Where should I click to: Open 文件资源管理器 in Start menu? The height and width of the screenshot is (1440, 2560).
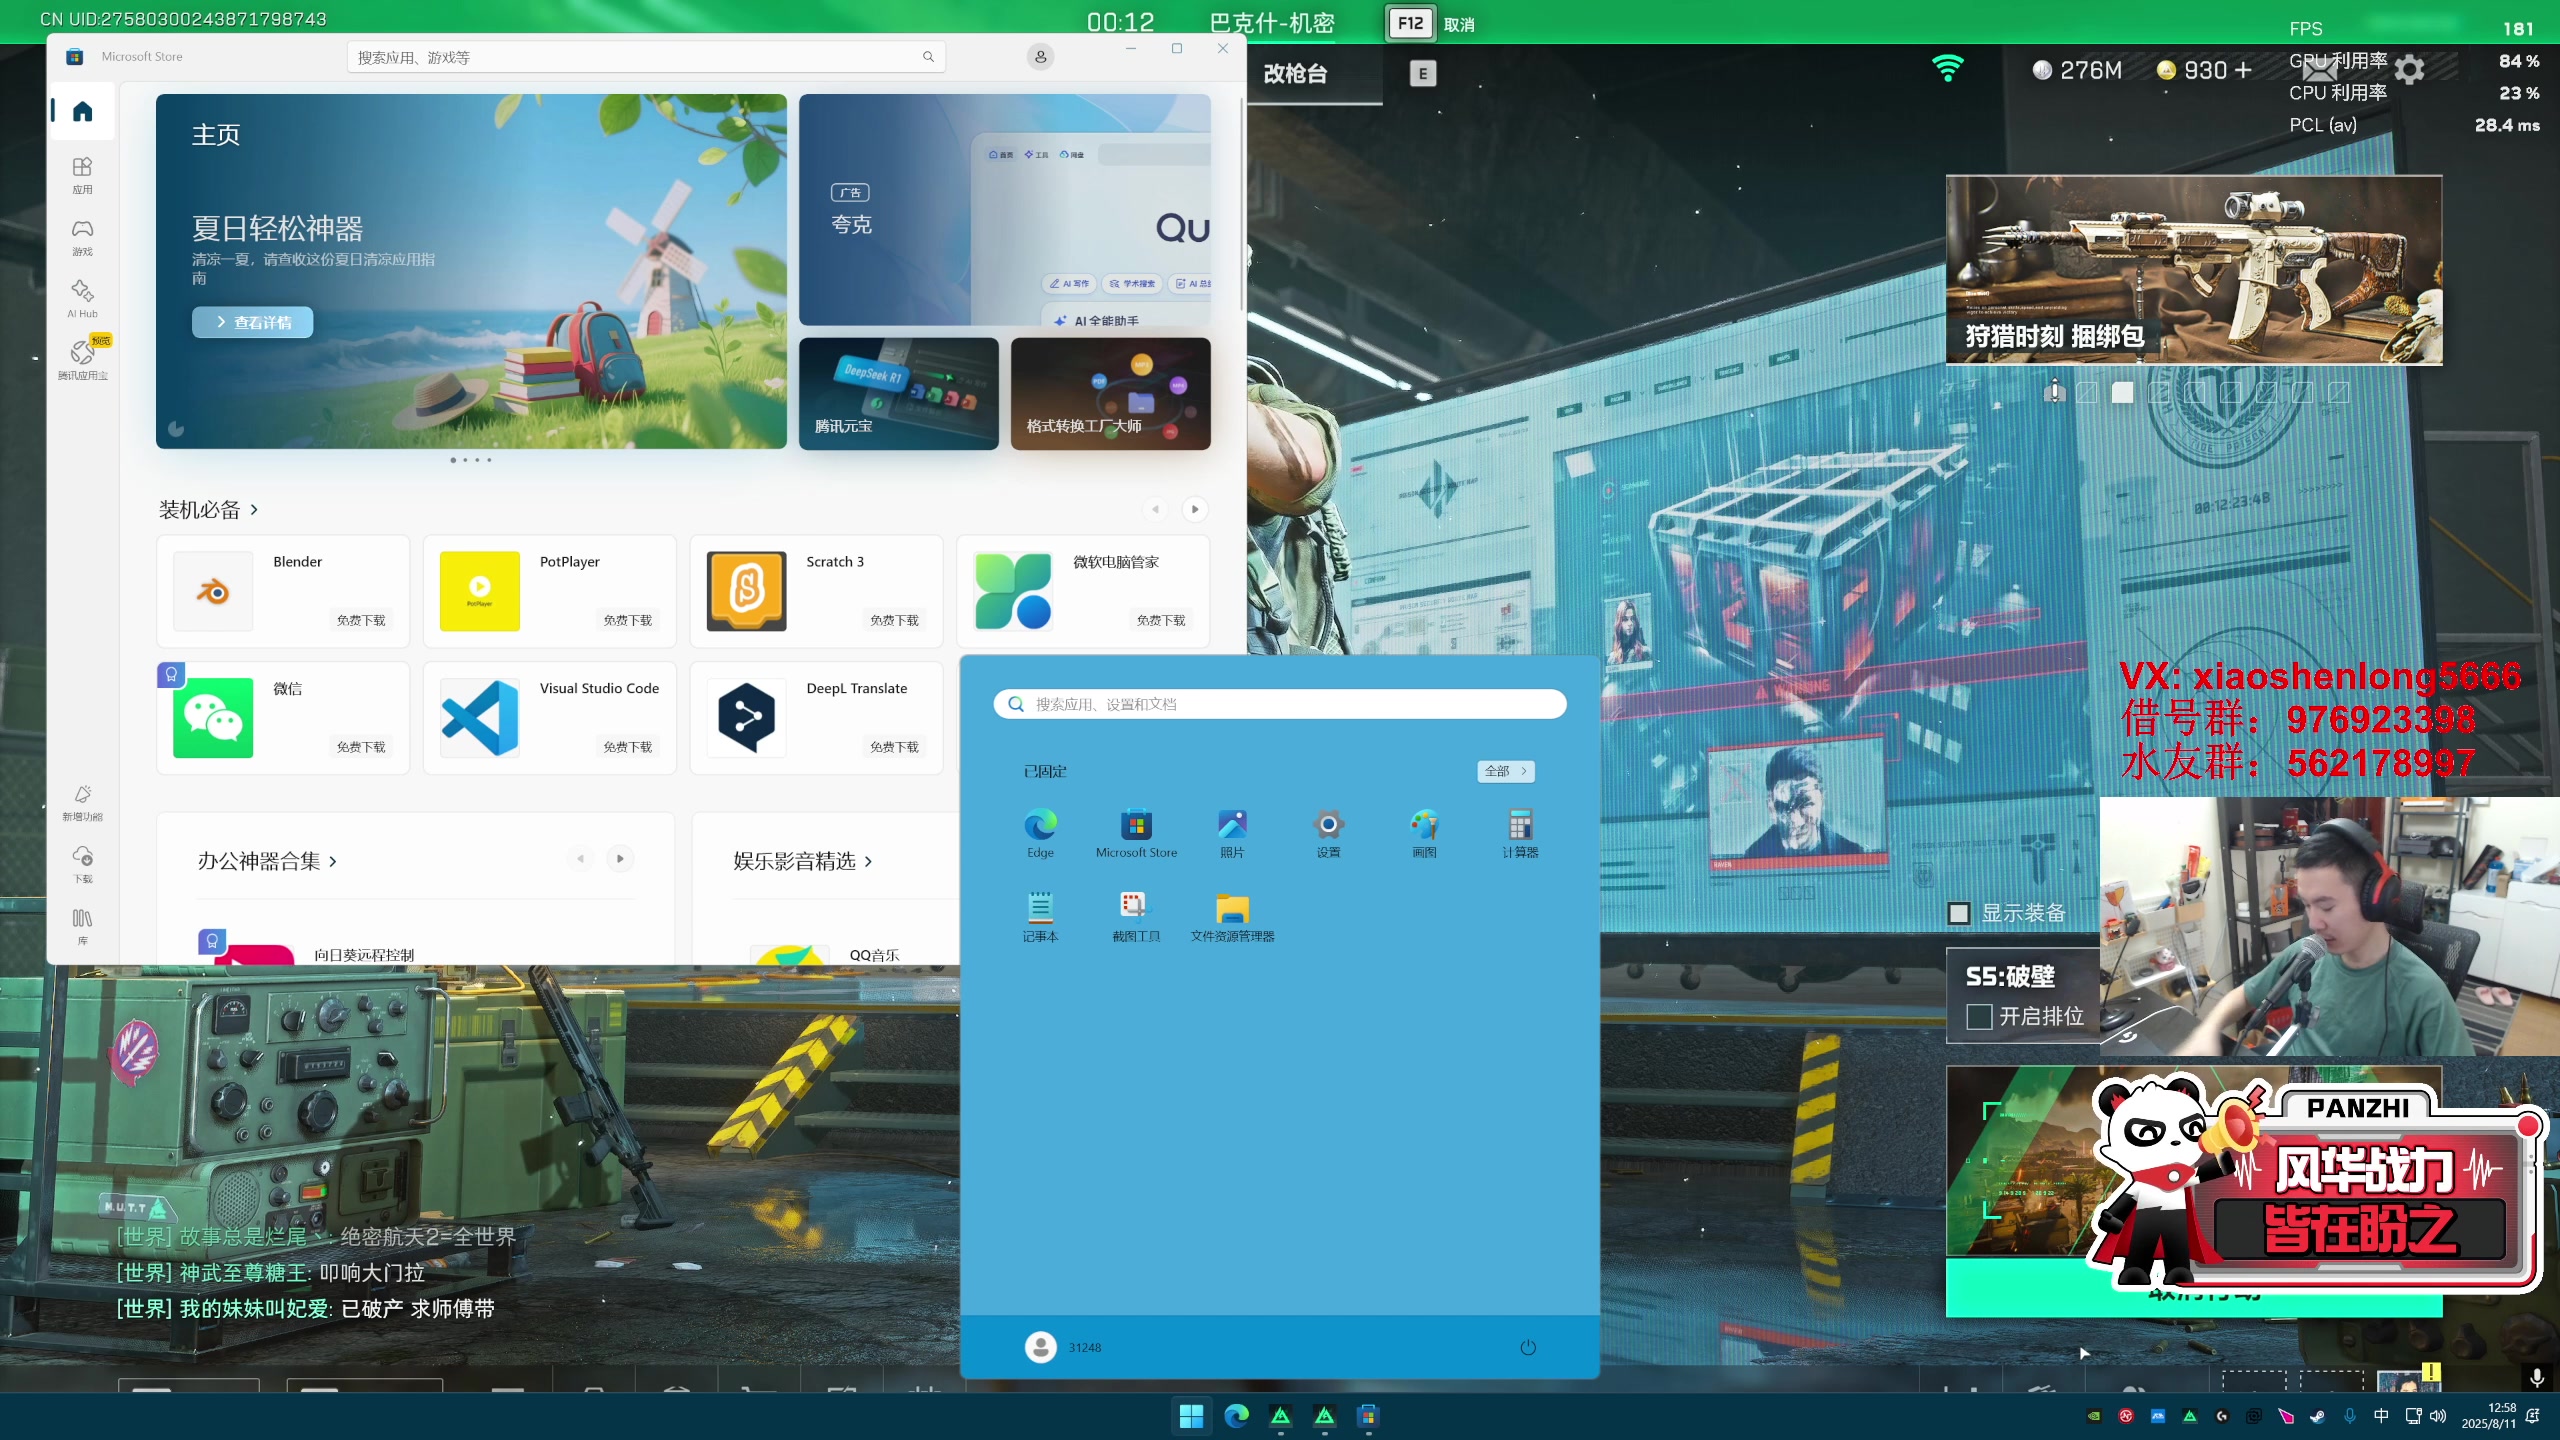(x=1232, y=917)
